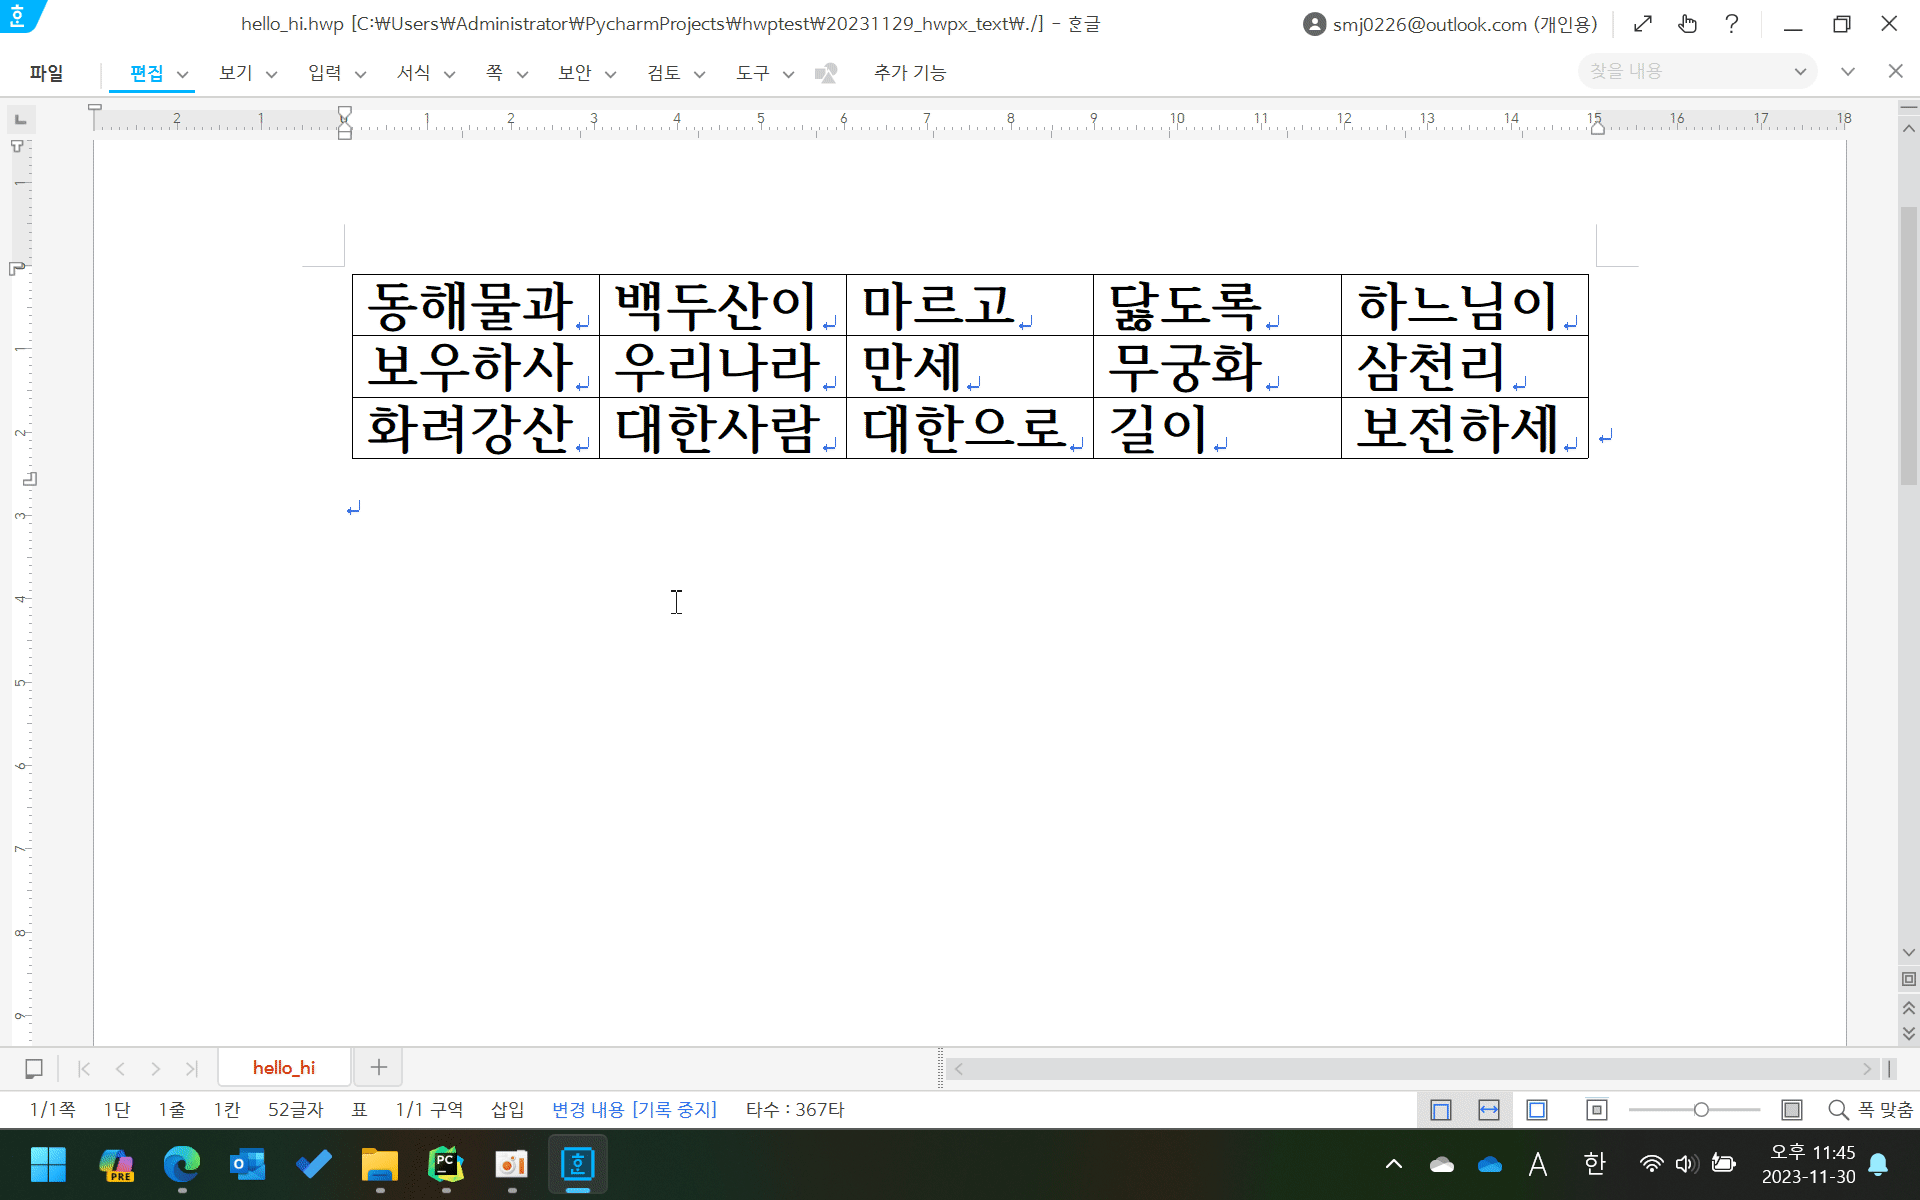Image resolution: width=1920 pixels, height=1200 pixels.
Task: Click the page outline view icon in status bar
Action: click(x=1441, y=1110)
